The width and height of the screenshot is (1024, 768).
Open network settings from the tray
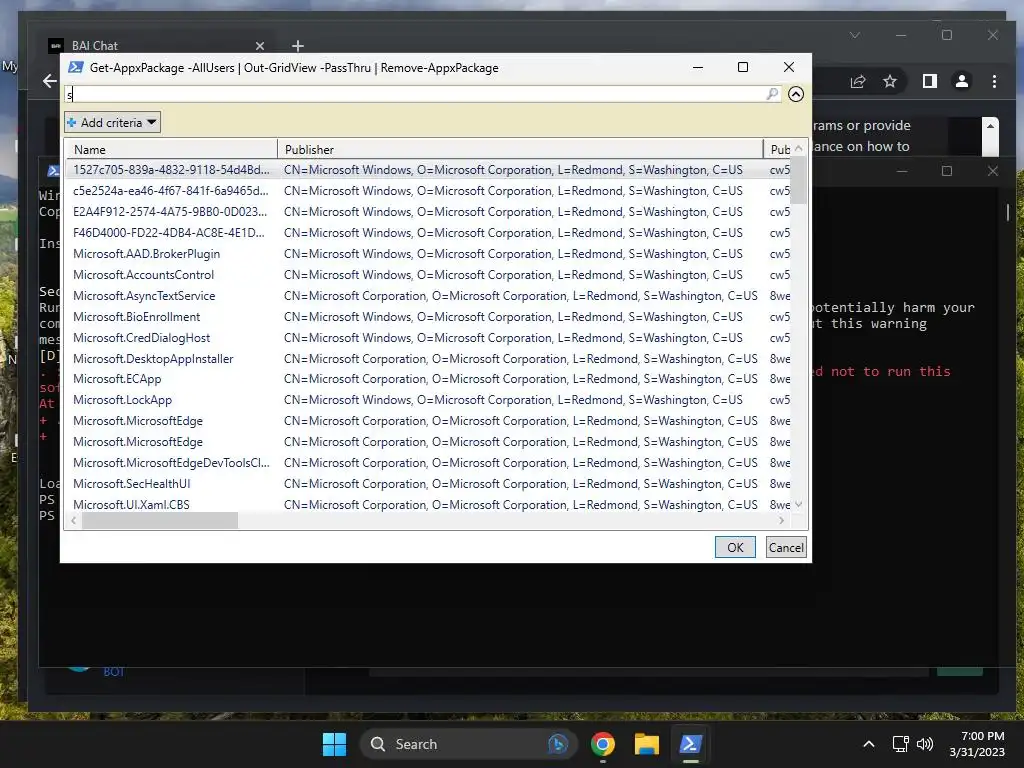901,744
